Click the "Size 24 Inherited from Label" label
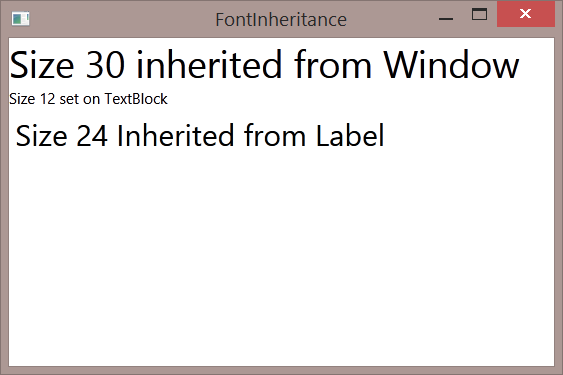 200,136
